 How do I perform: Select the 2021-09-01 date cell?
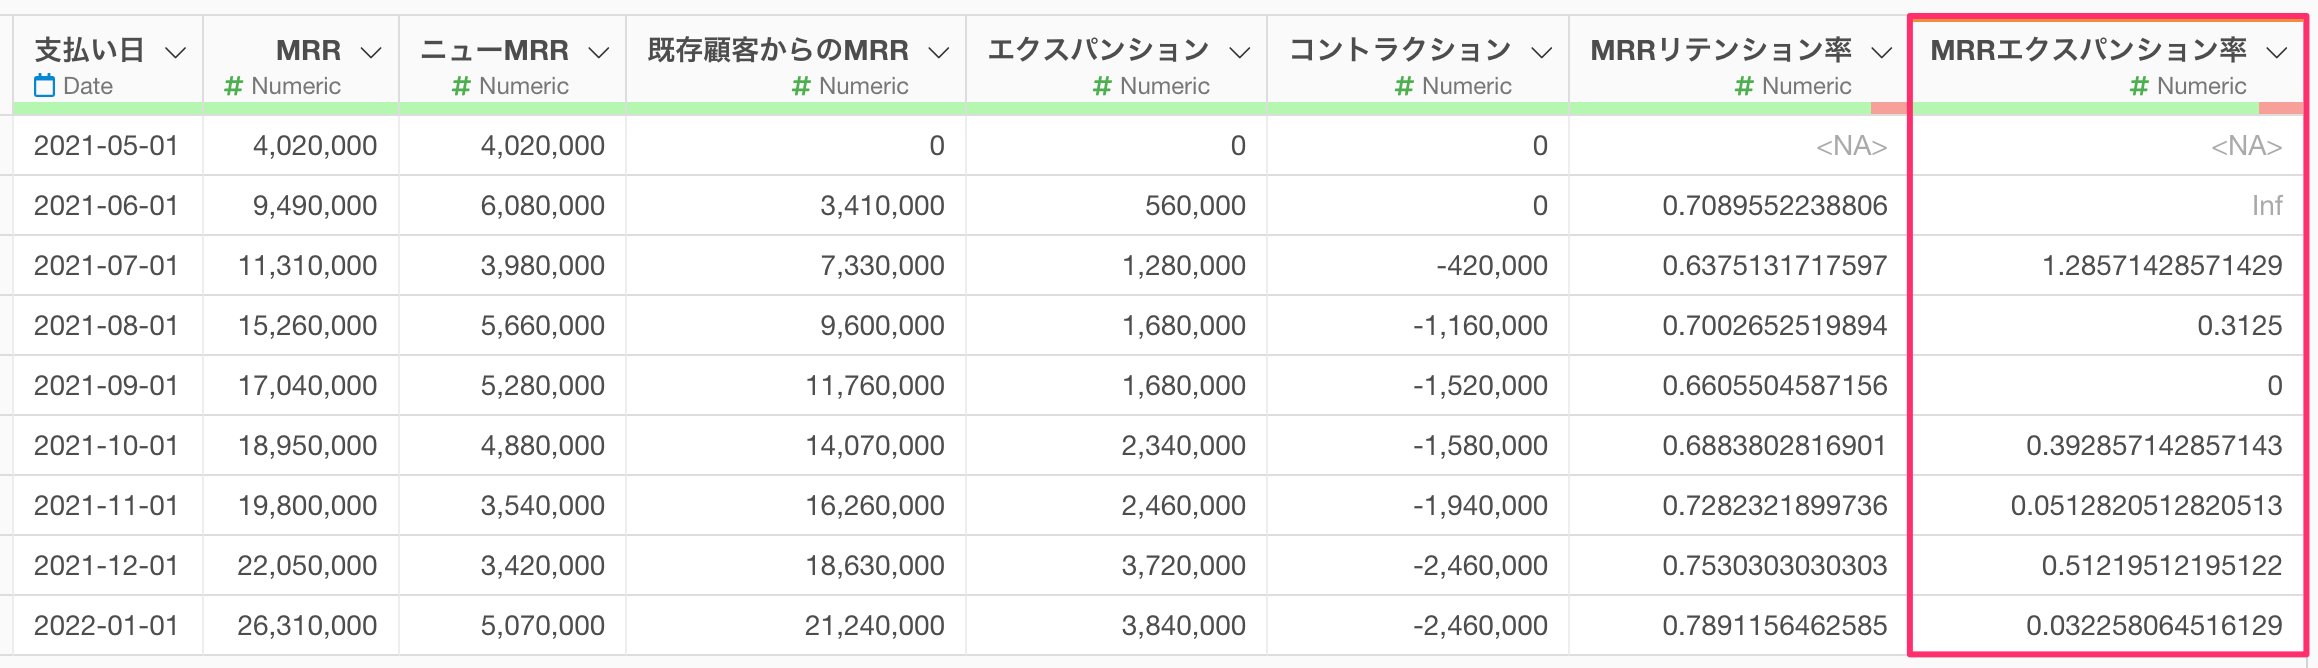tap(107, 386)
